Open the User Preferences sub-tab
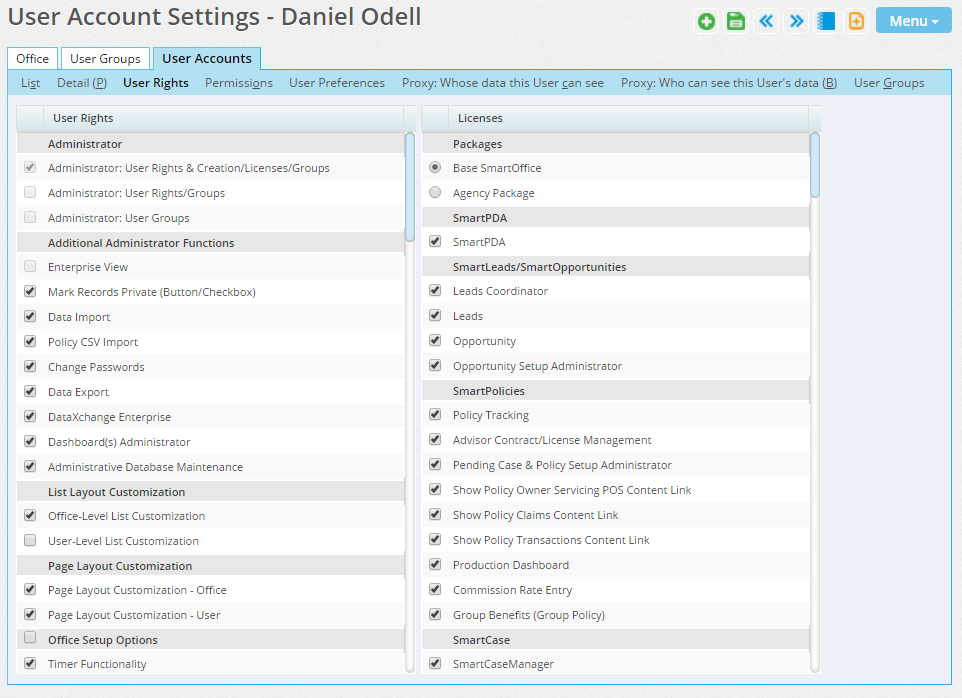The height and width of the screenshot is (698, 962). (337, 83)
